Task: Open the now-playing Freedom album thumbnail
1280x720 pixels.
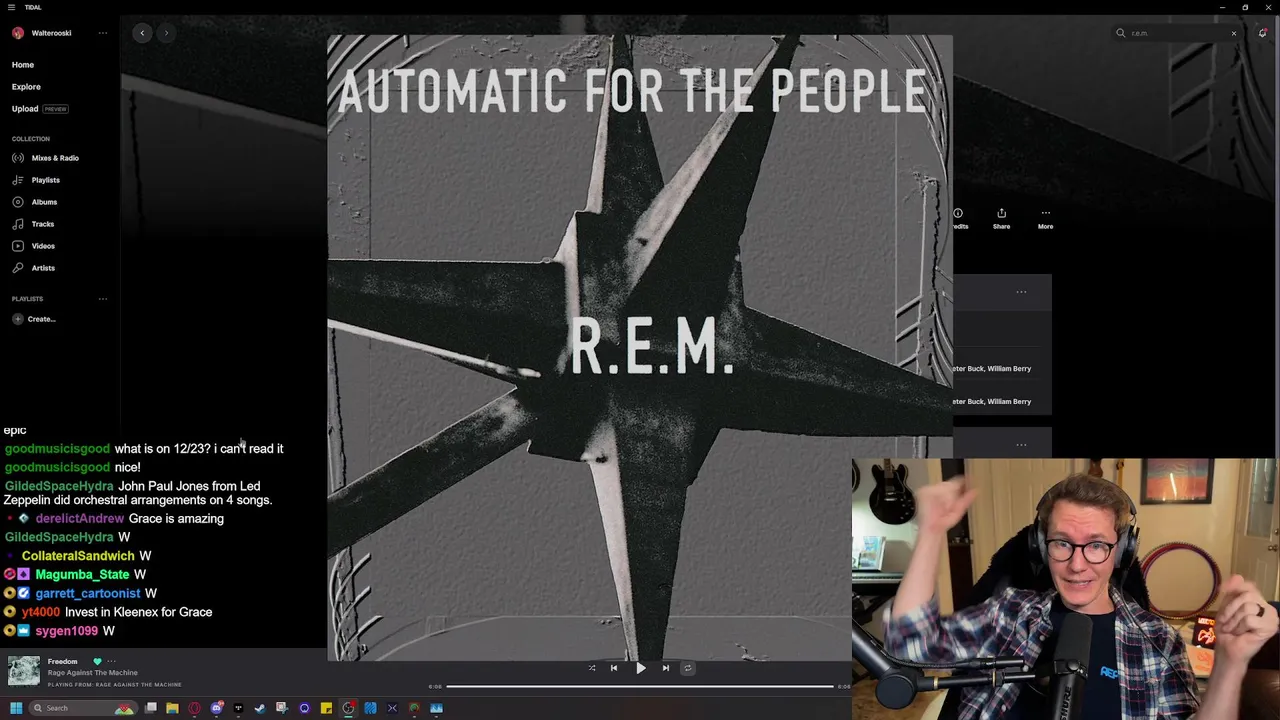Action: (24, 671)
